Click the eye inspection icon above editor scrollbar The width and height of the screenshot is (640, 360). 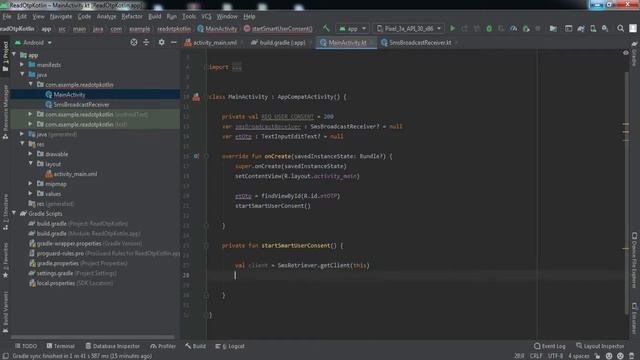coord(626,53)
